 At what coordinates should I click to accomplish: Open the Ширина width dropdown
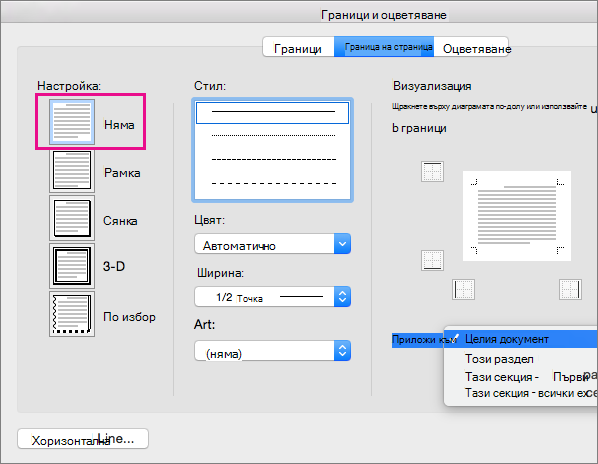coord(272,297)
